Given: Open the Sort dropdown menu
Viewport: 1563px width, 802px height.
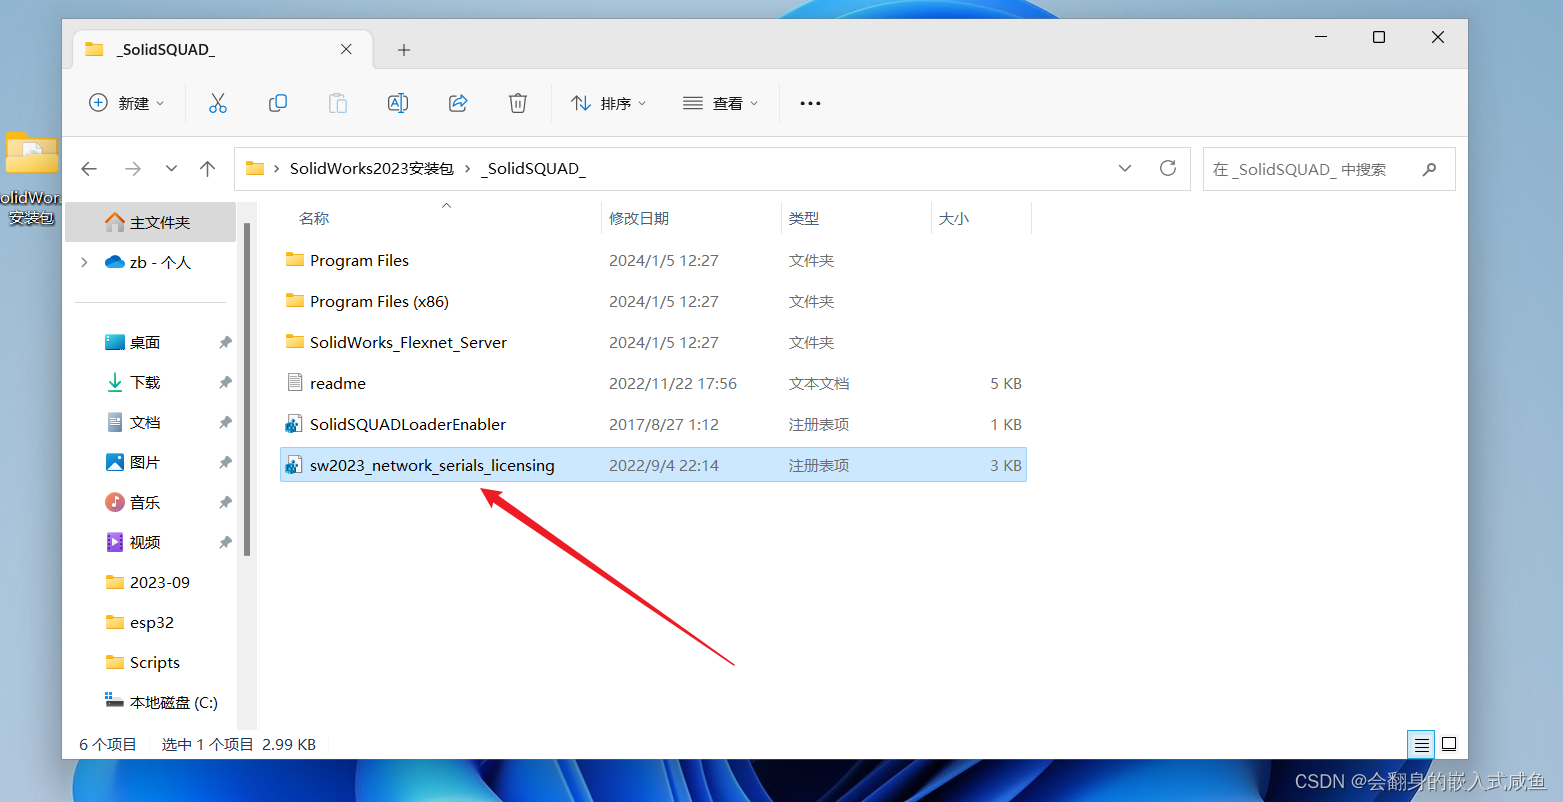Looking at the screenshot, I should [608, 103].
